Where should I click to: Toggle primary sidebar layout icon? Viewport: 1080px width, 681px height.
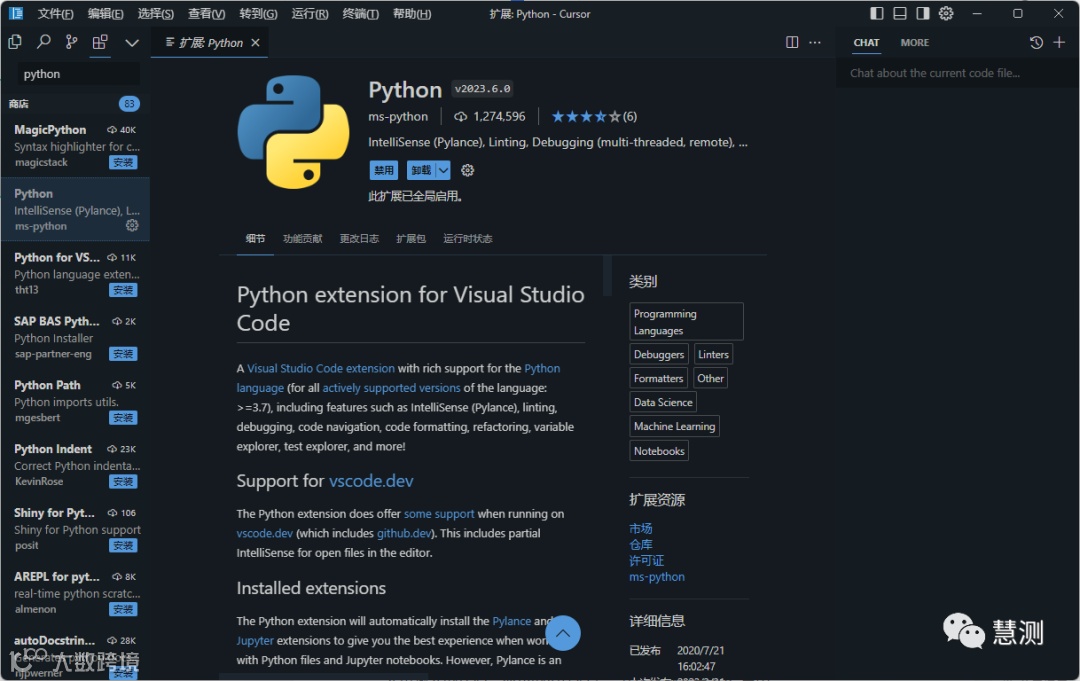click(877, 13)
